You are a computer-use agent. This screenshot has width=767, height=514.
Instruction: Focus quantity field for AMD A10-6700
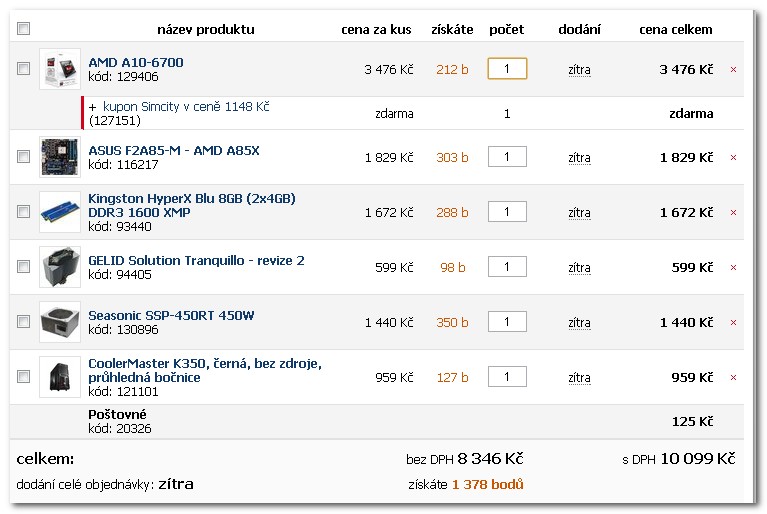pyautogui.click(x=507, y=69)
